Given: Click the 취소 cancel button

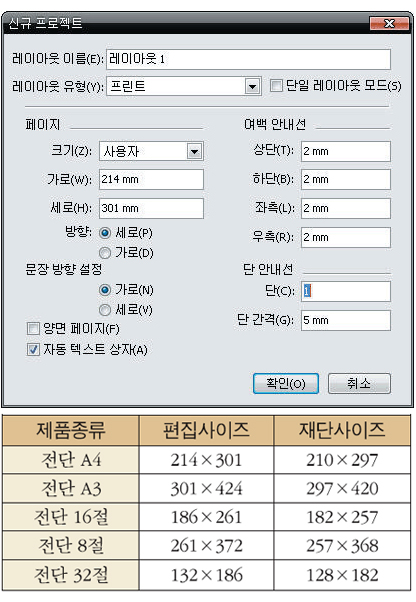Looking at the screenshot, I should point(359,384).
